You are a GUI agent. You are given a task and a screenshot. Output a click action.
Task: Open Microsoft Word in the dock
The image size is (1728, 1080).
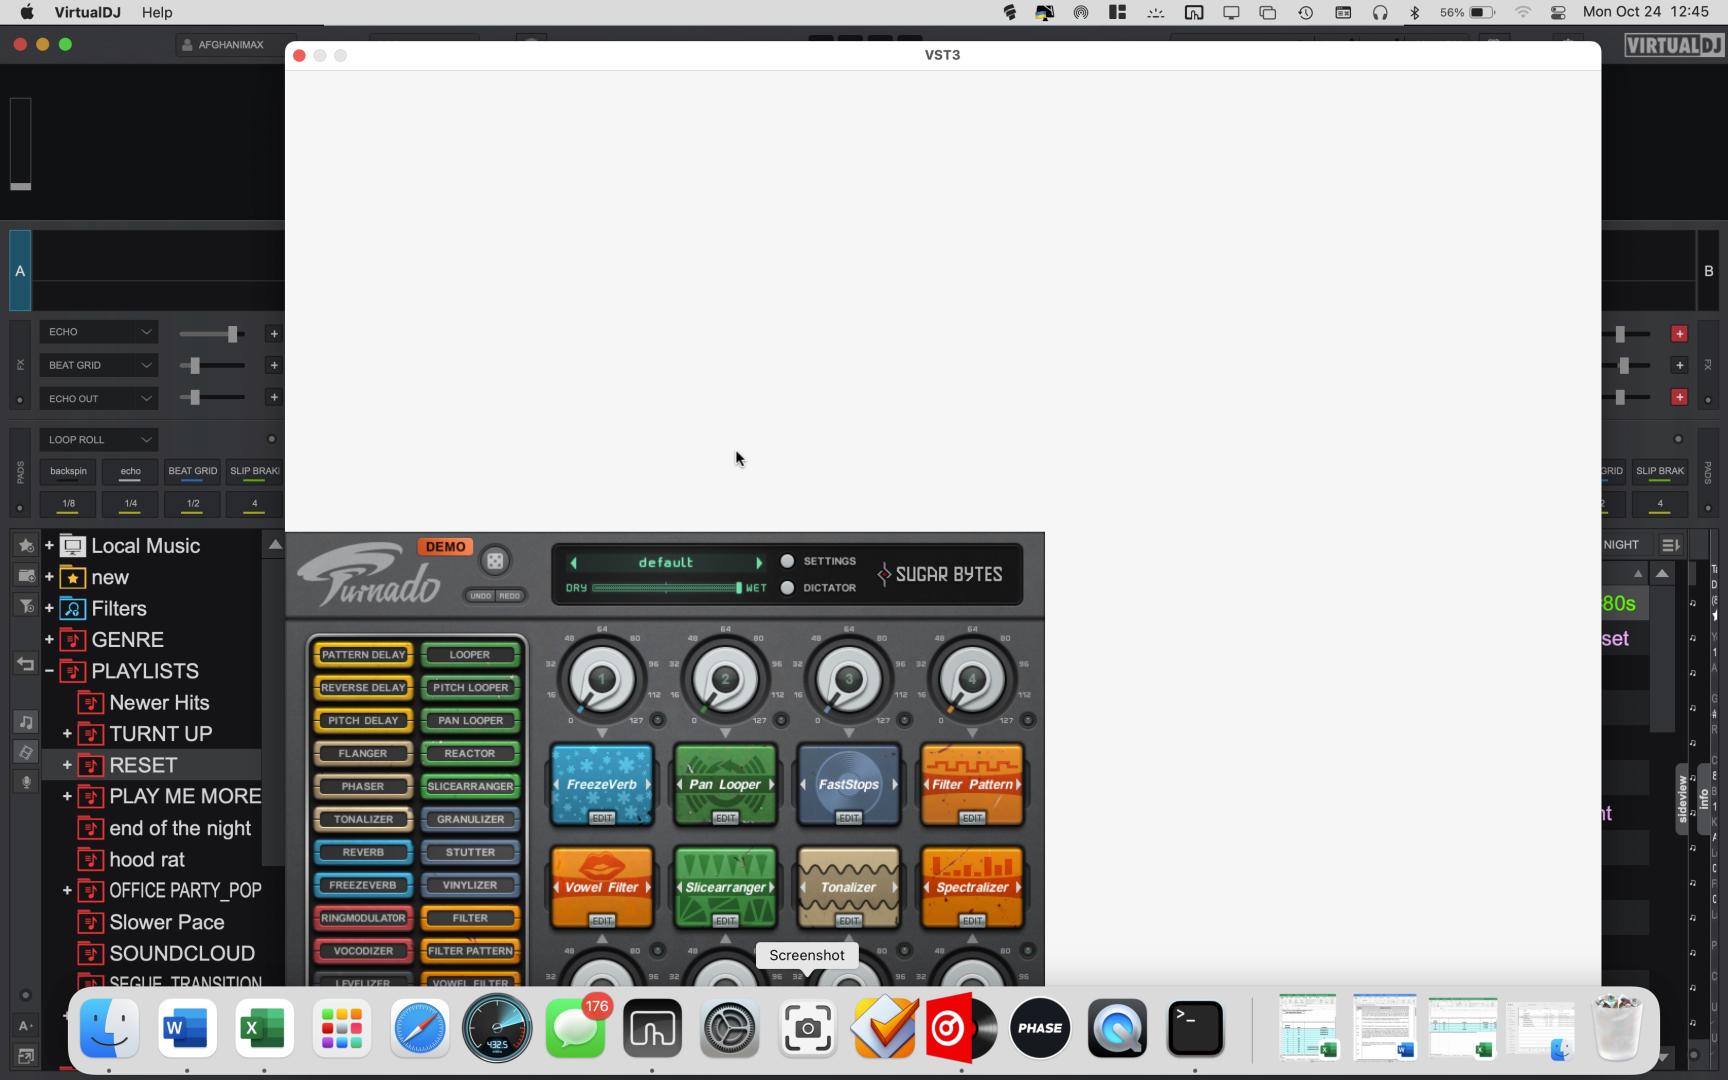click(187, 1028)
